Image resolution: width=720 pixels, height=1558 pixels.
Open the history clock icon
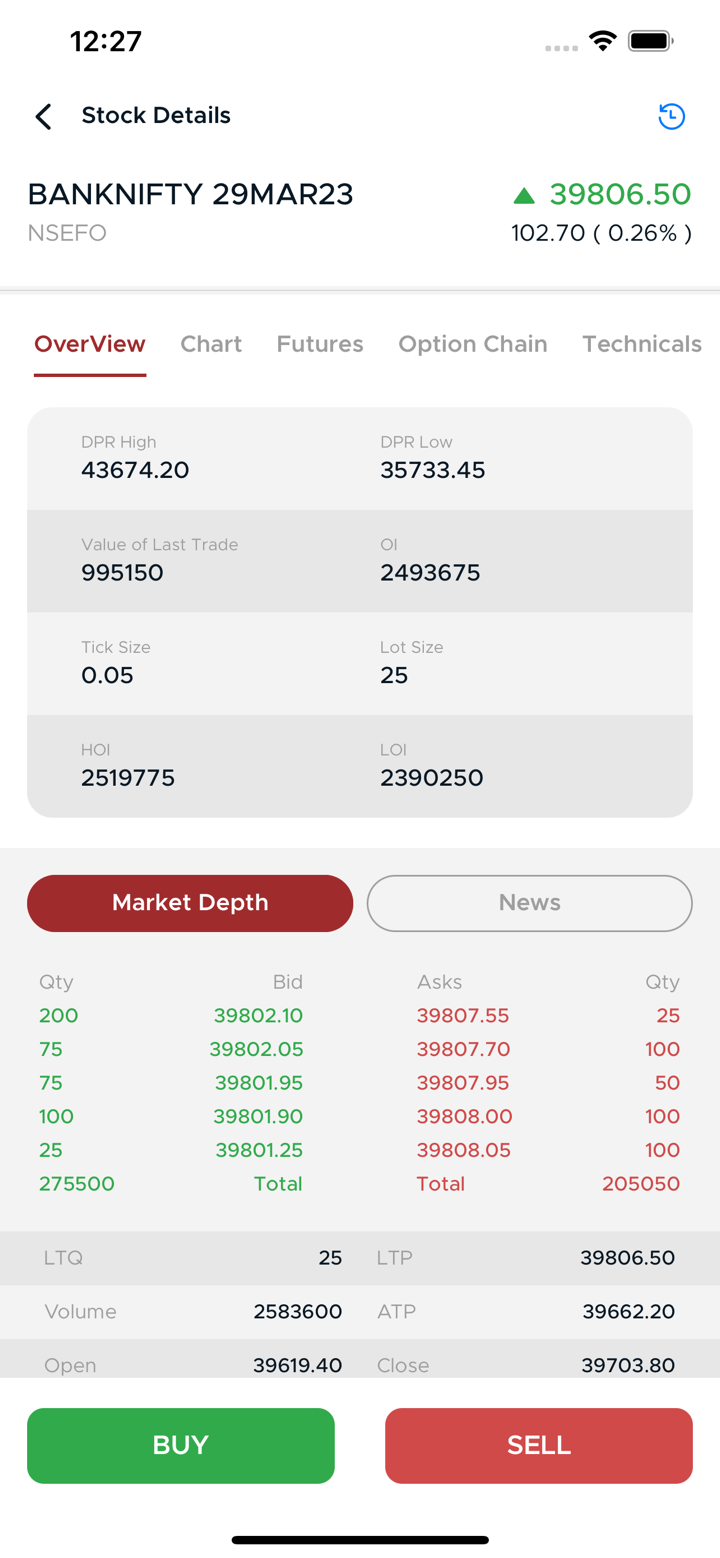[671, 116]
